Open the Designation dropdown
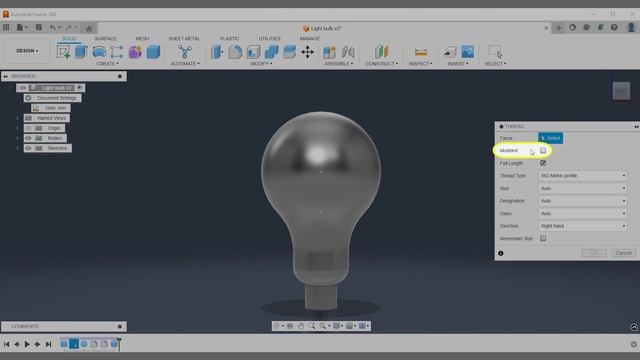The image size is (640, 360). click(x=582, y=201)
